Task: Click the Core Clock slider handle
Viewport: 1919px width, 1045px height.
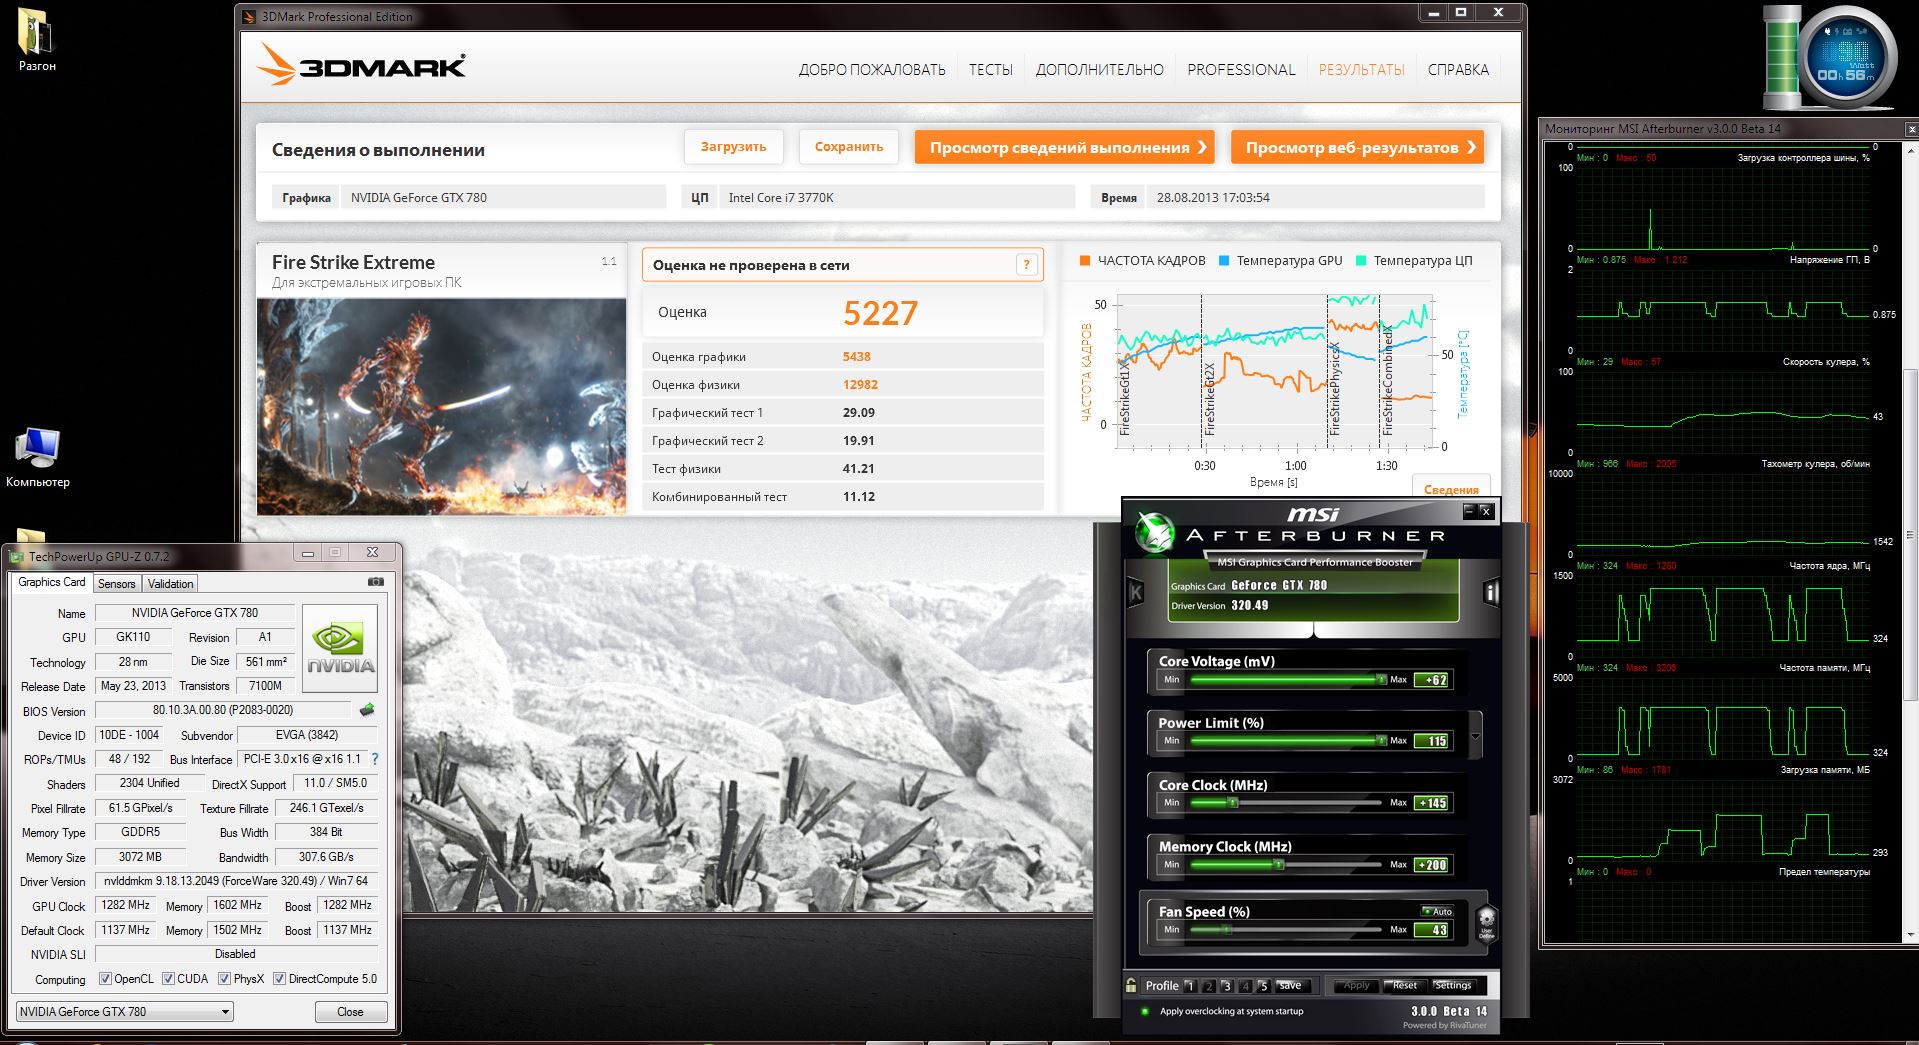Action: (x=1233, y=802)
